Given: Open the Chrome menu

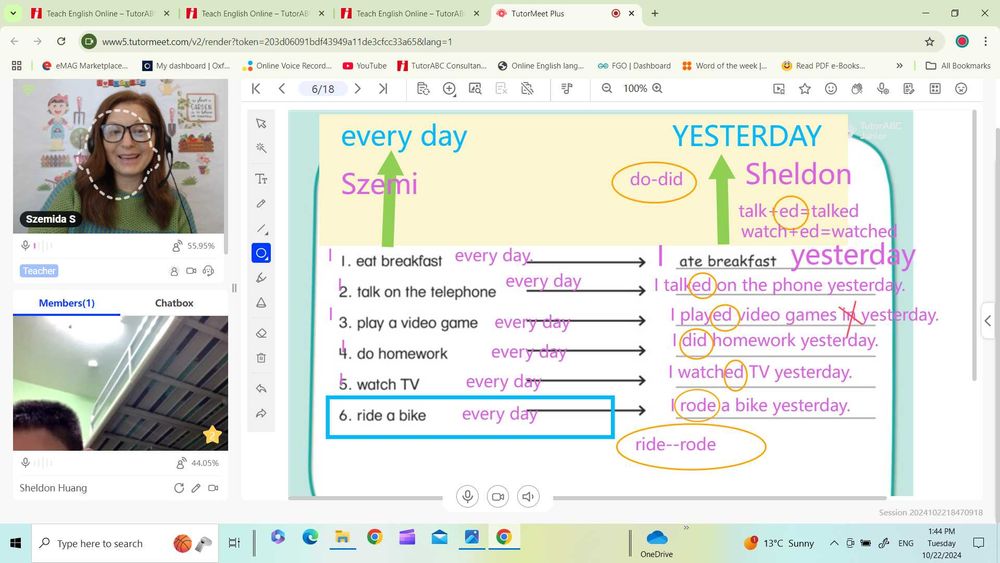Looking at the screenshot, I should coord(985,41).
